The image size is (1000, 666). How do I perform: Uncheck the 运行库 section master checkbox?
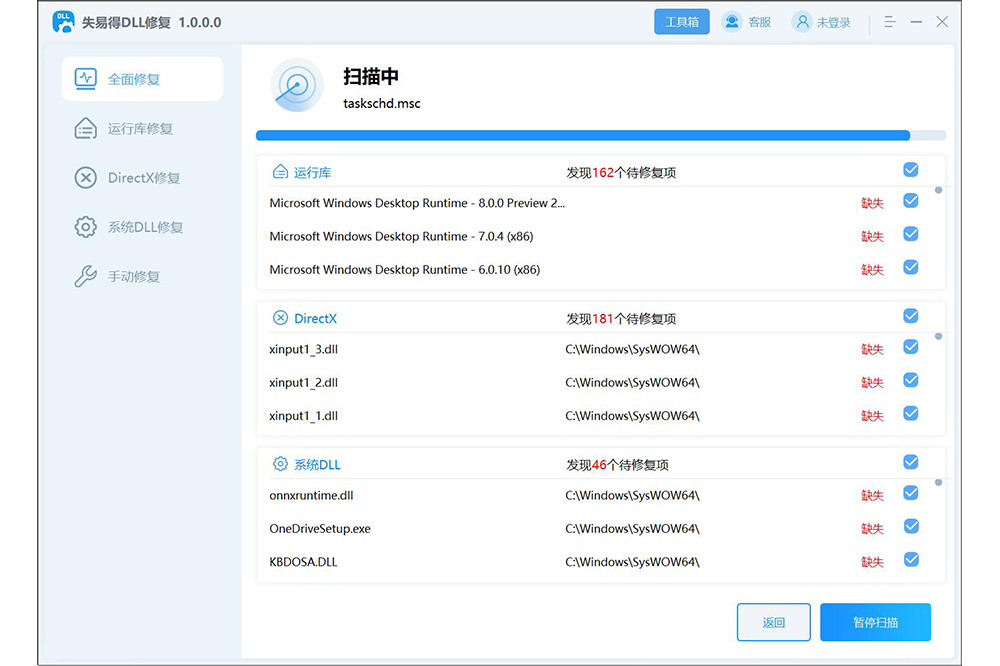tap(911, 170)
